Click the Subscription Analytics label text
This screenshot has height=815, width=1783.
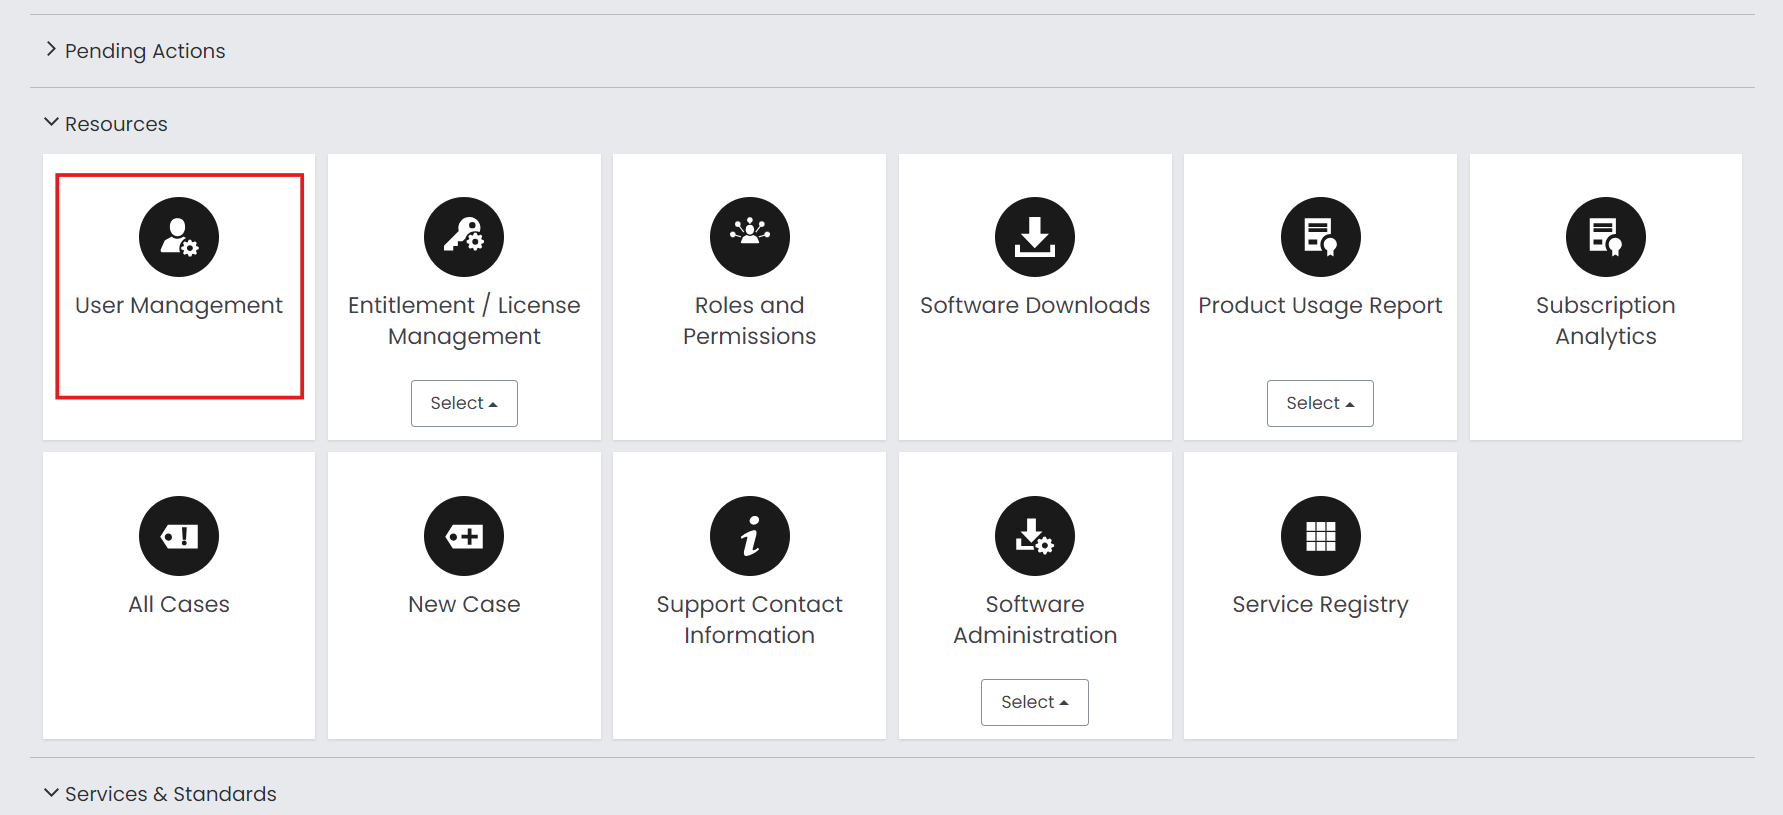(x=1605, y=320)
